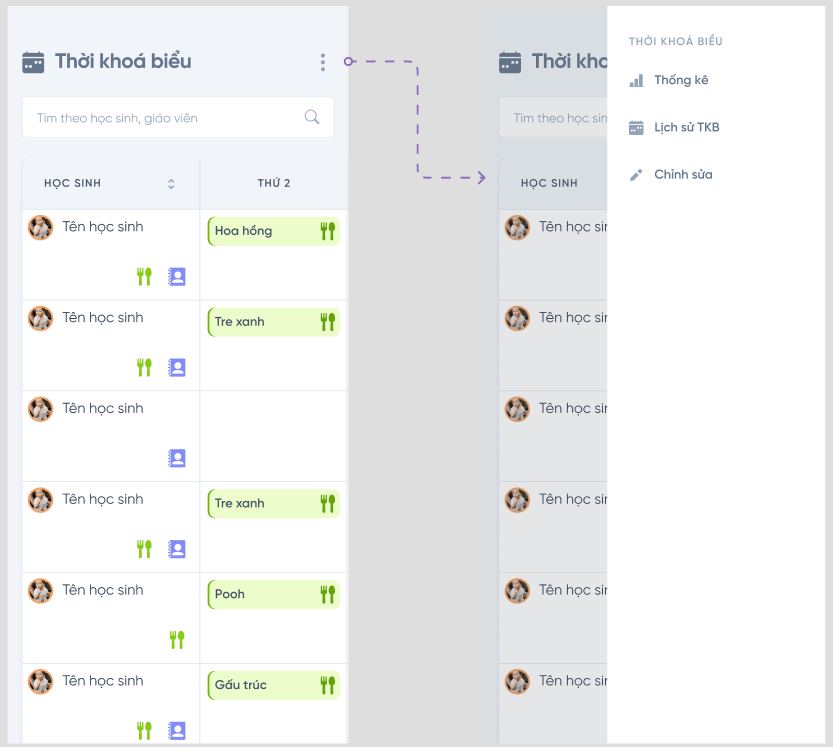The image size is (833, 747).
Task: Open Thống kê menu item
Action: click(x=681, y=80)
